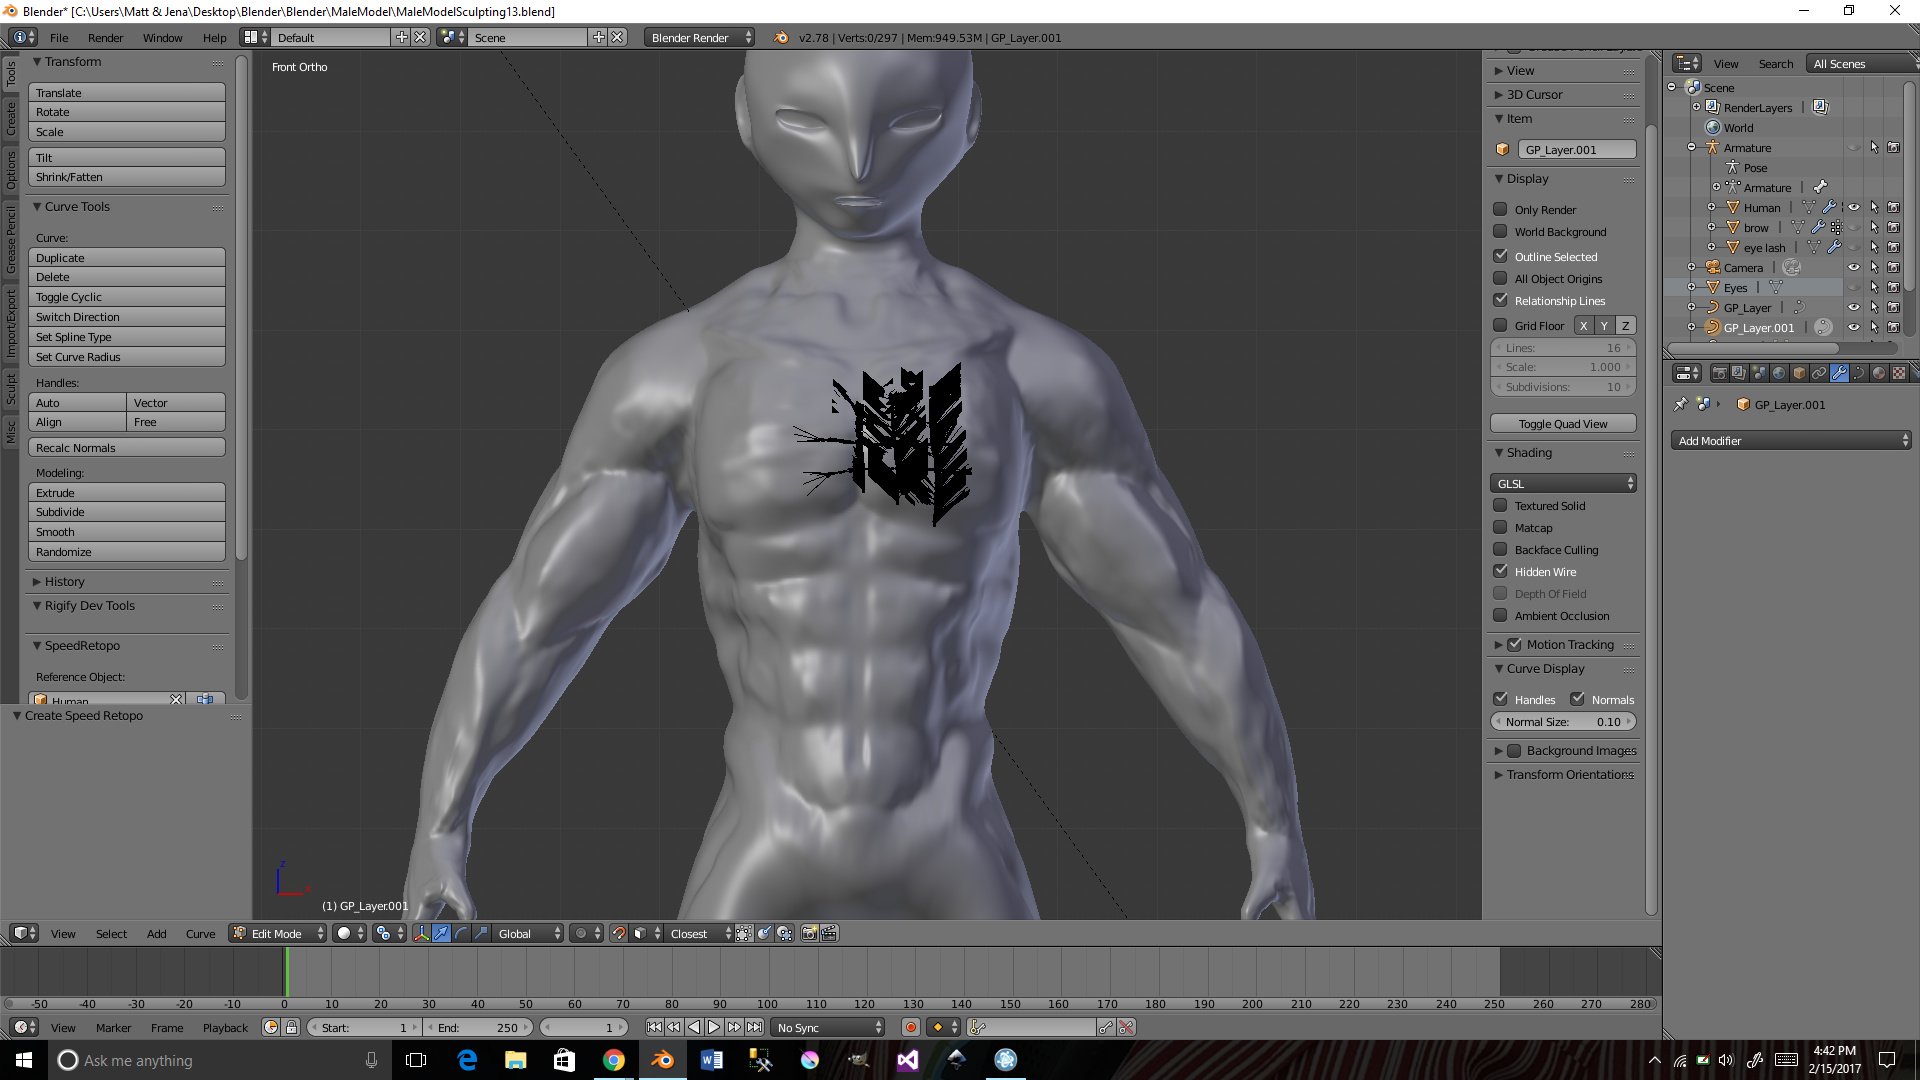Turn on Backface Culling
The width and height of the screenshot is (1920, 1080).
(1500, 549)
